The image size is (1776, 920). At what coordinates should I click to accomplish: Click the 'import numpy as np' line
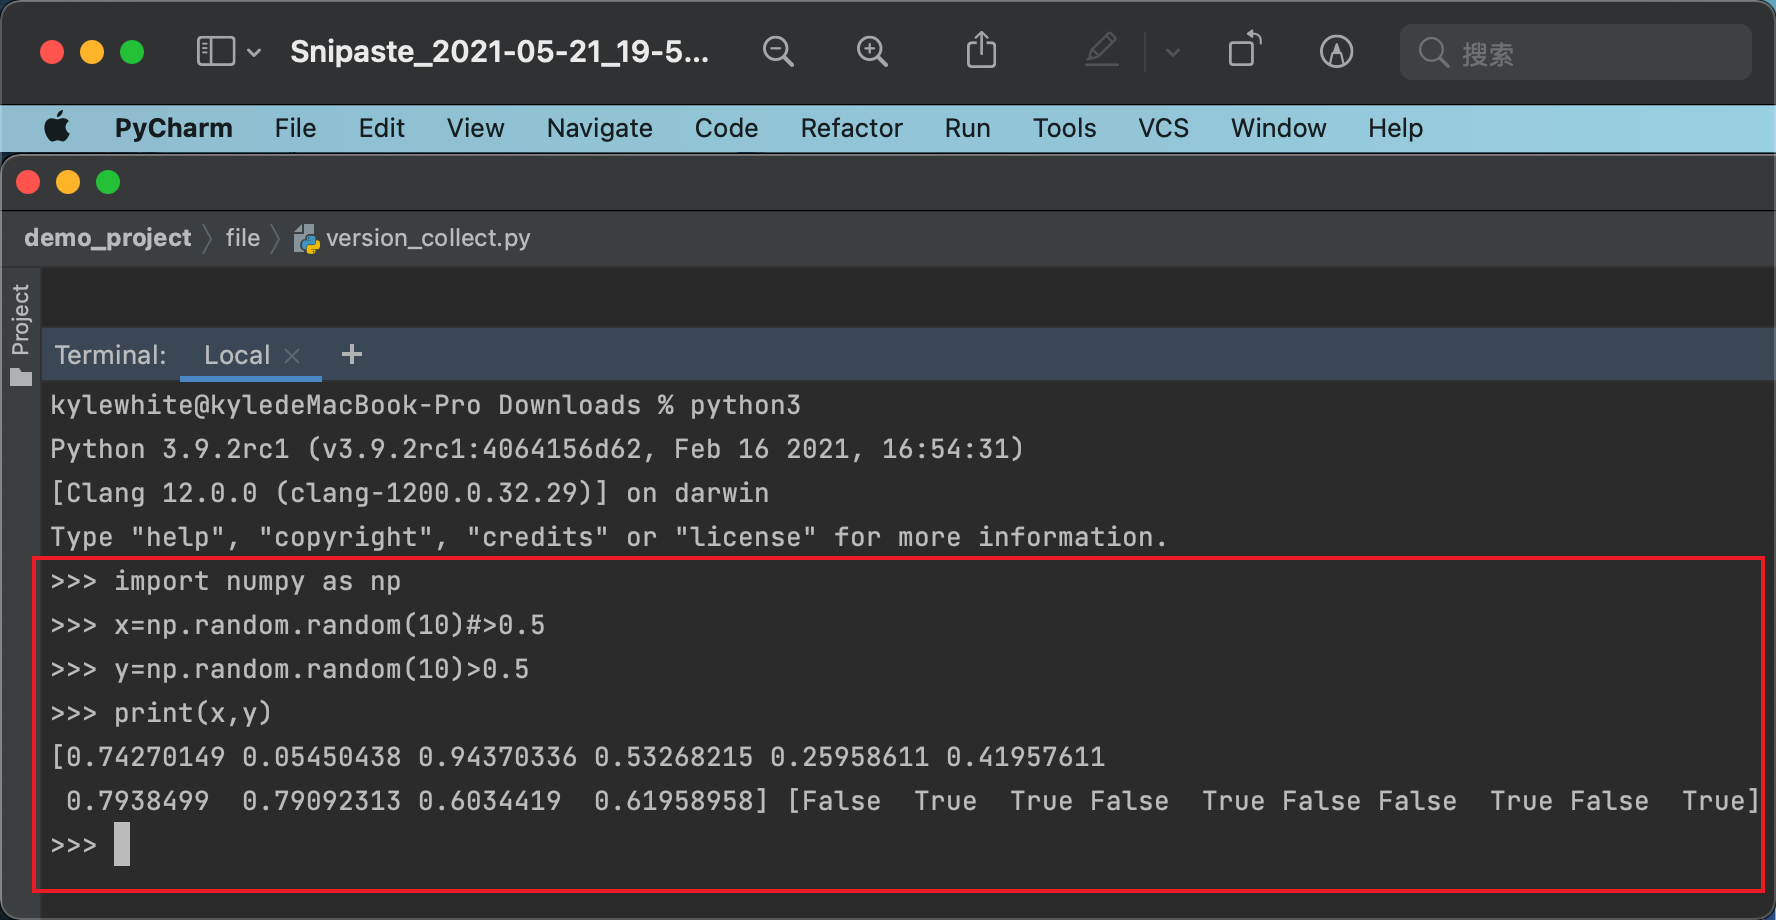pos(226,582)
